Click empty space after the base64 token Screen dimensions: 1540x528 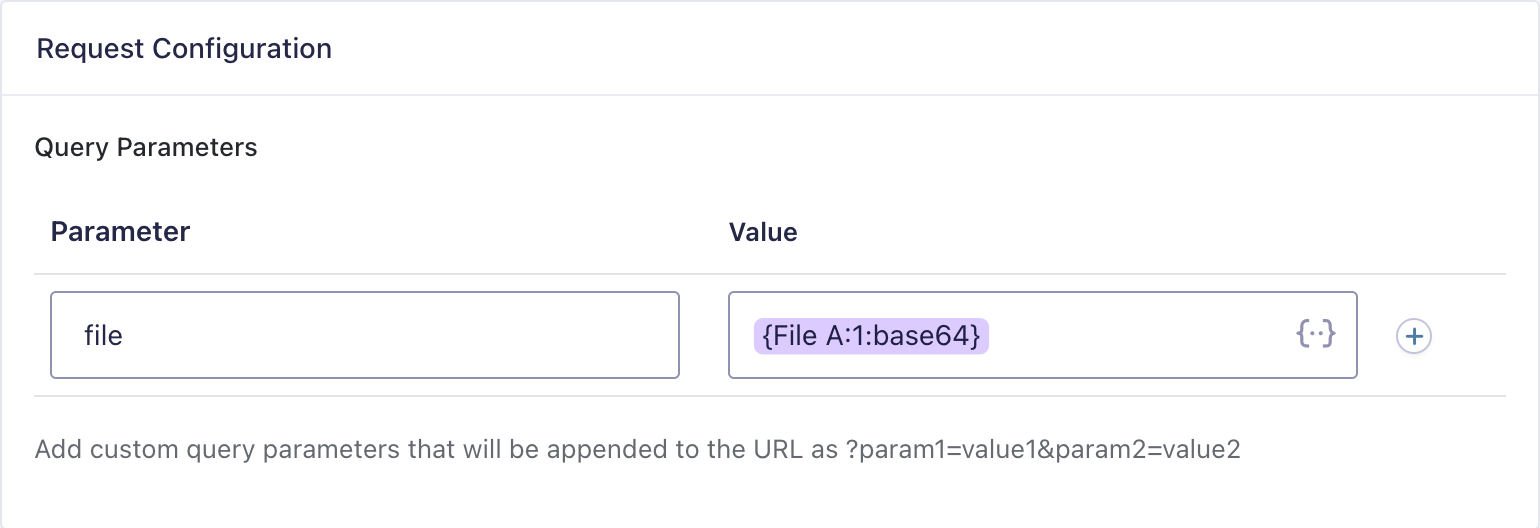(x=1130, y=336)
